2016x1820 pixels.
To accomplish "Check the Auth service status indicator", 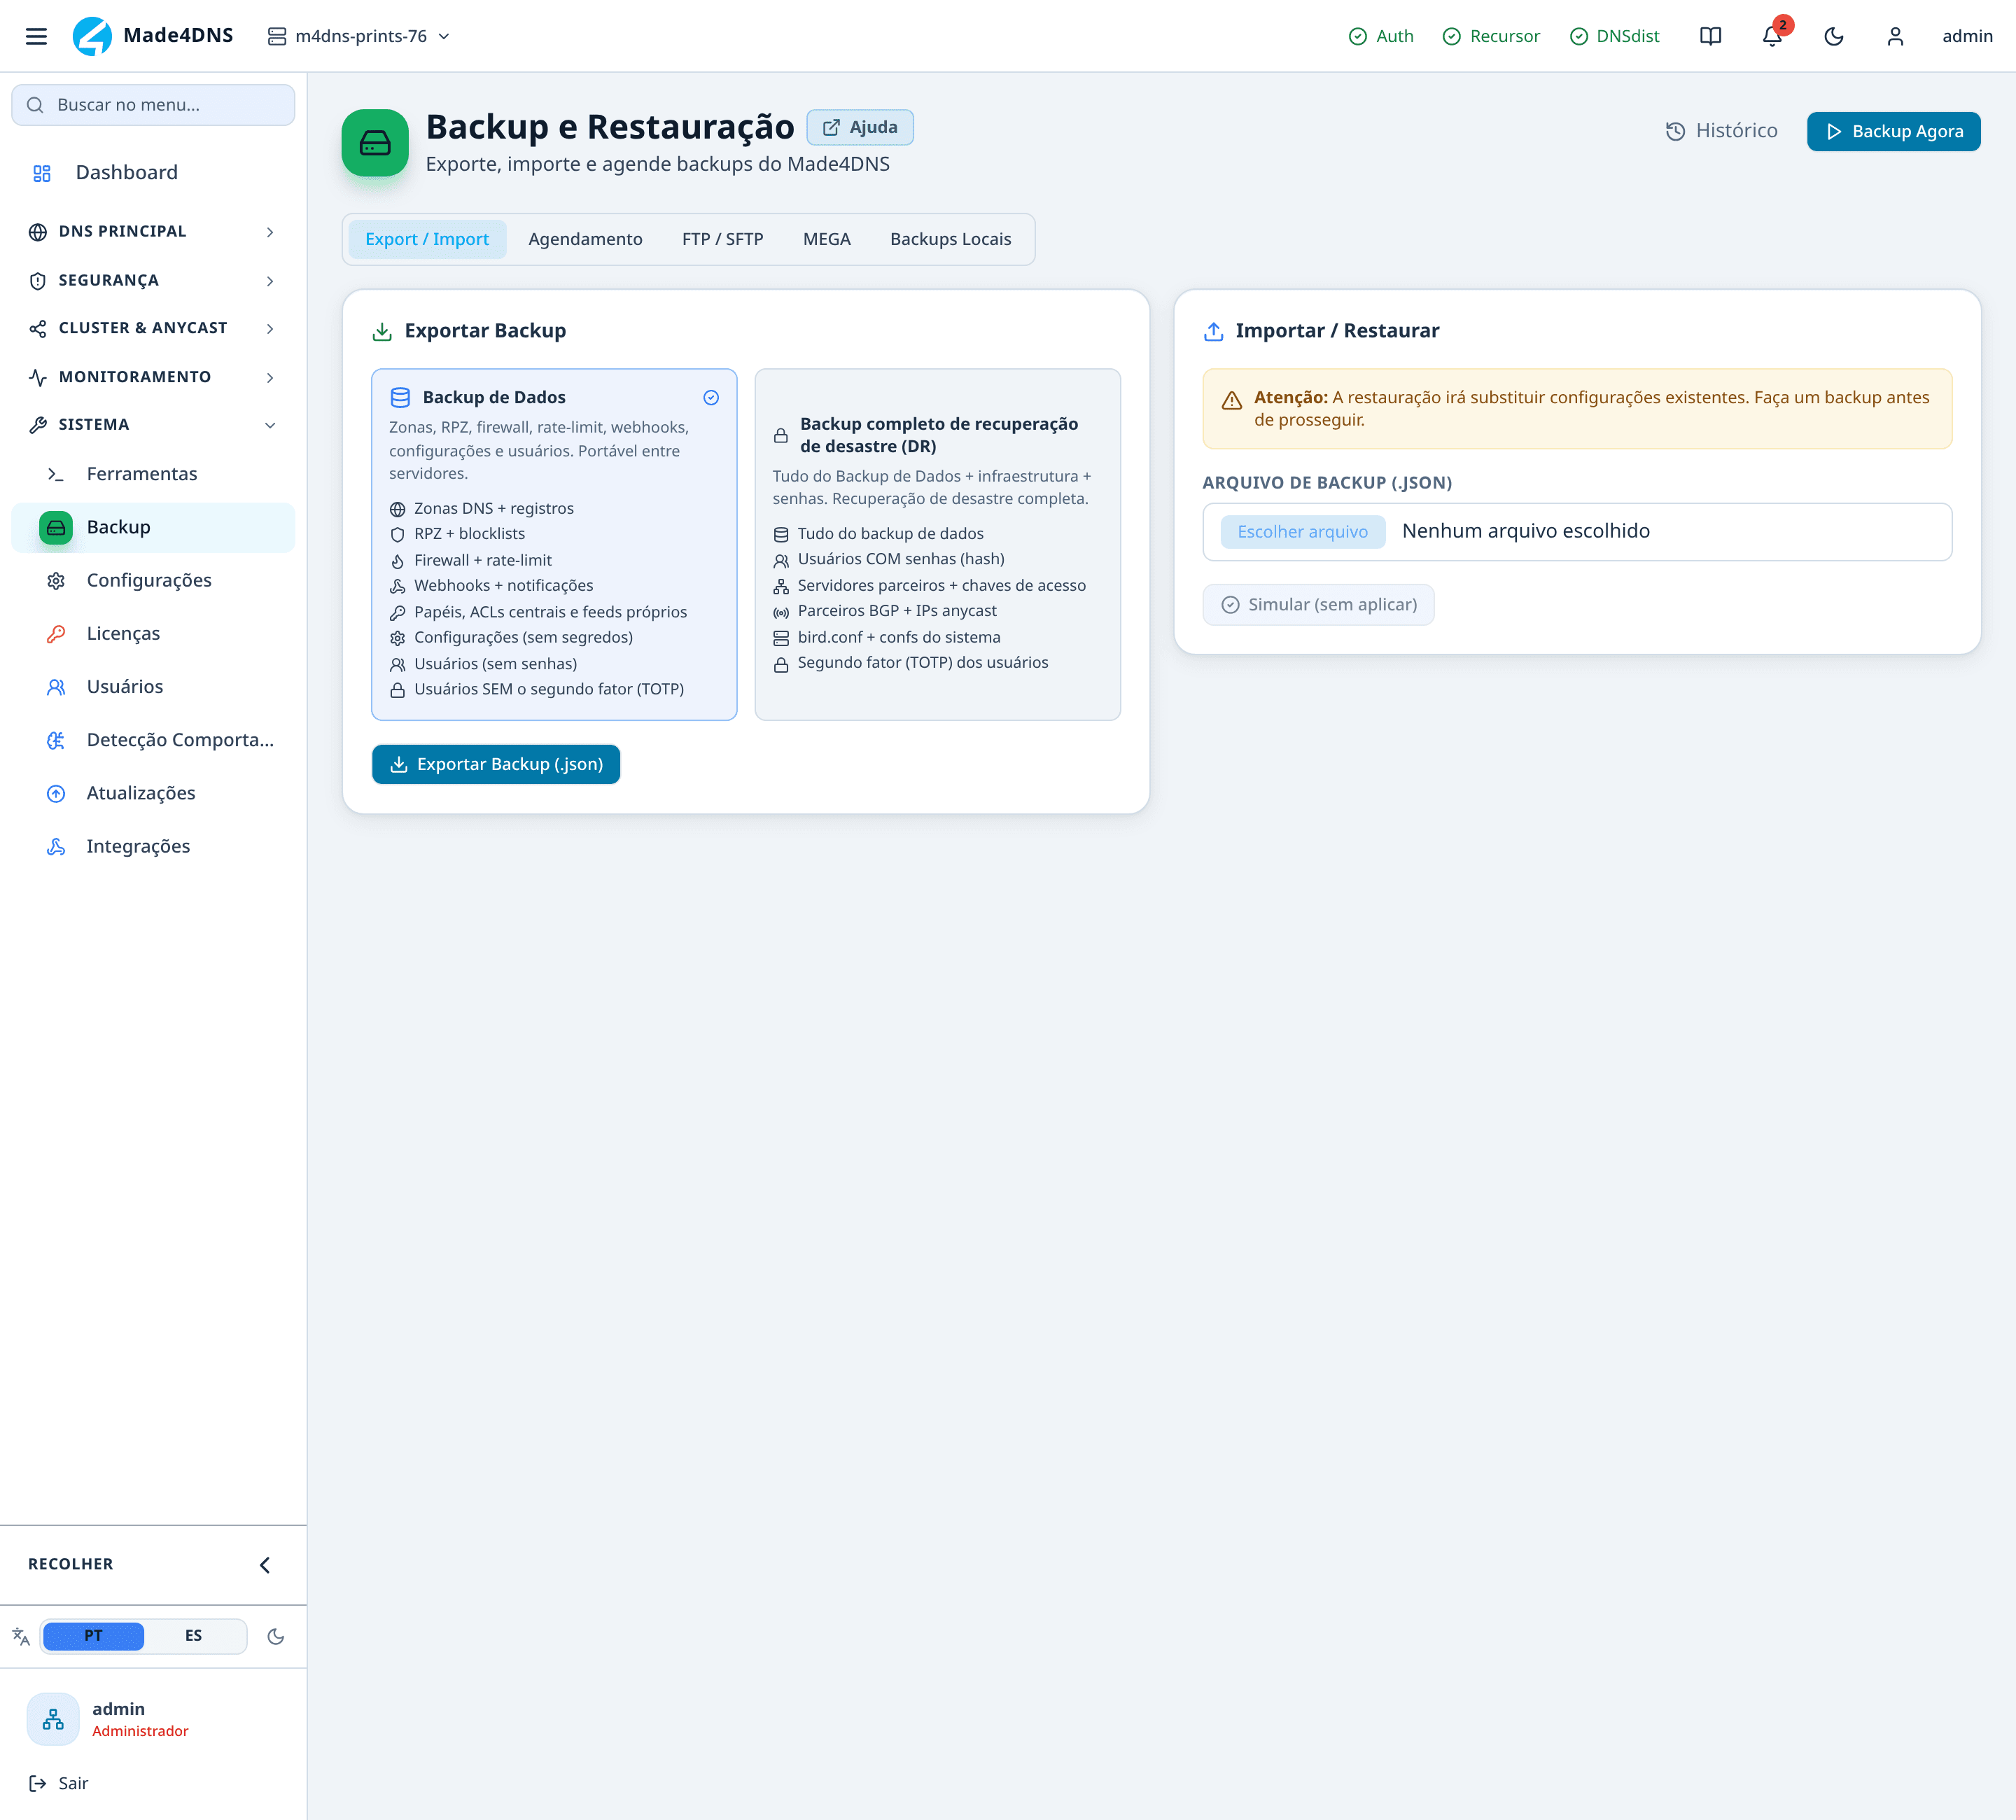I will pos(1381,36).
